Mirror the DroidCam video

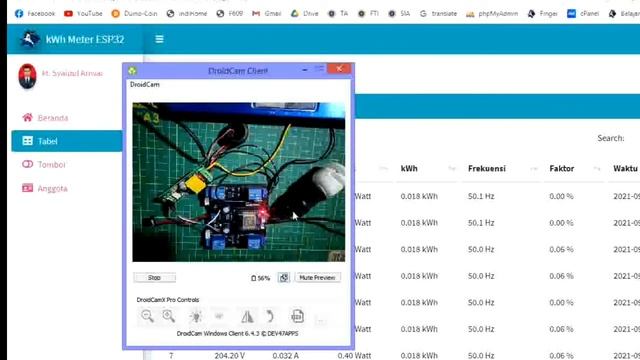point(247,316)
